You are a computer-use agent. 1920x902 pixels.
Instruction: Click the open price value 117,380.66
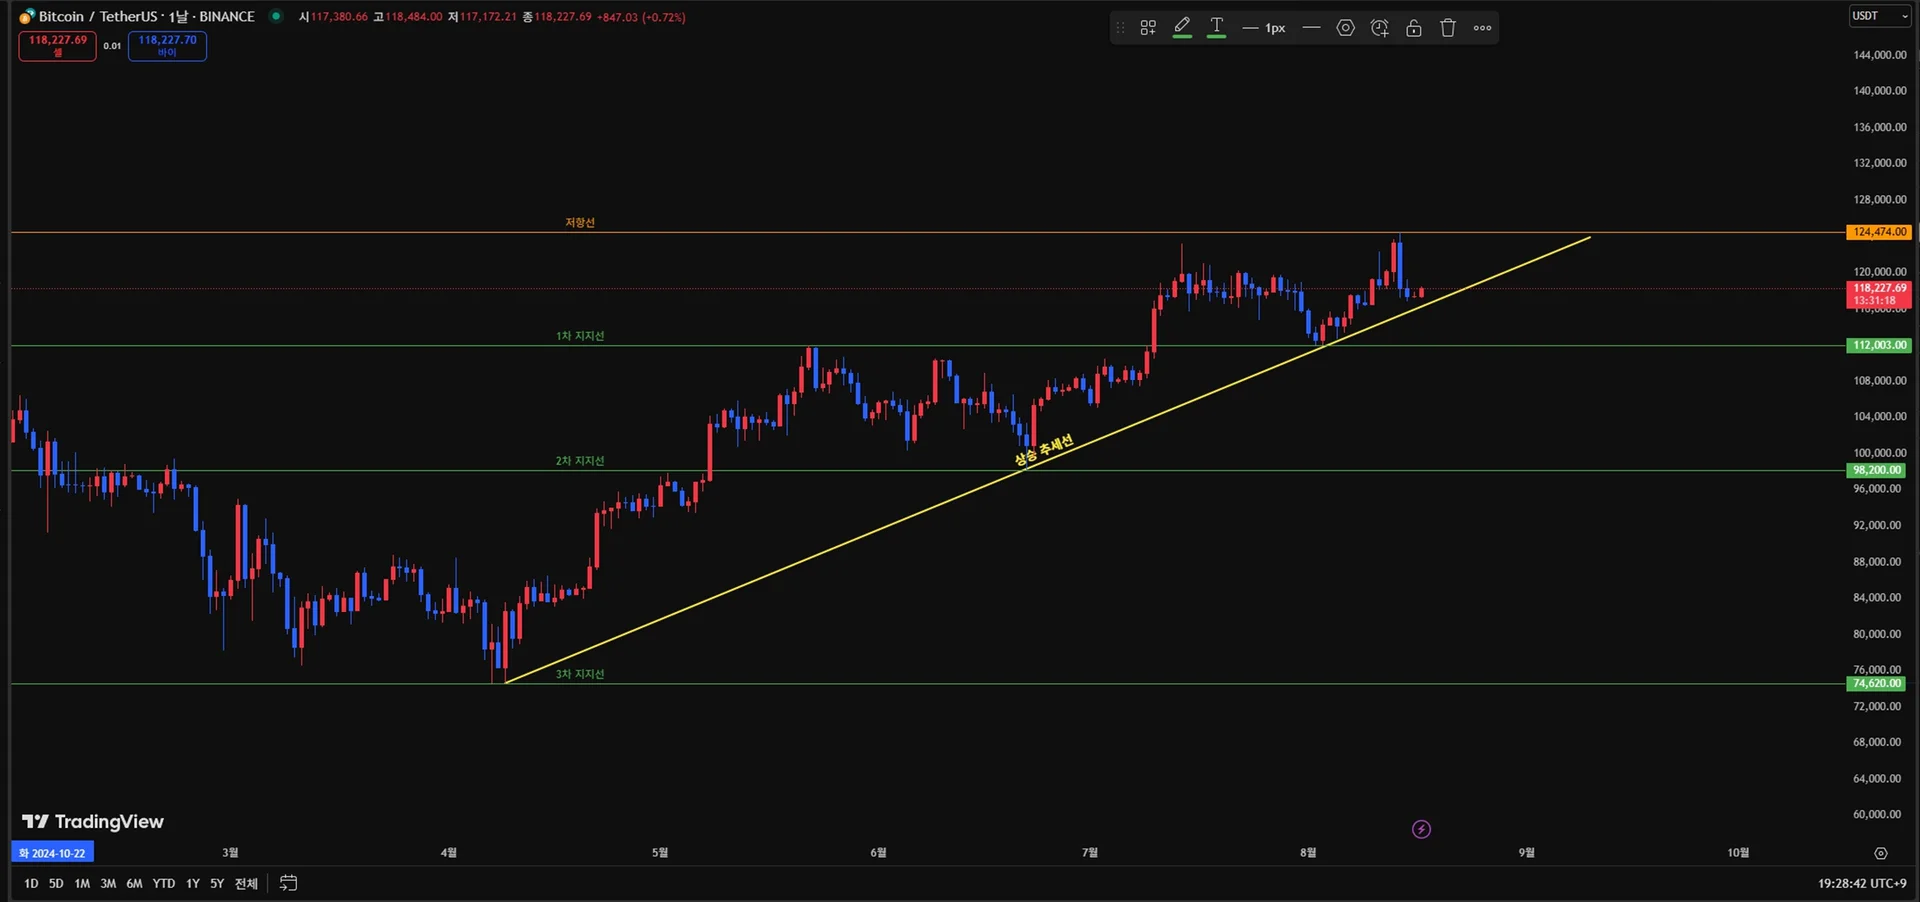click(x=339, y=17)
